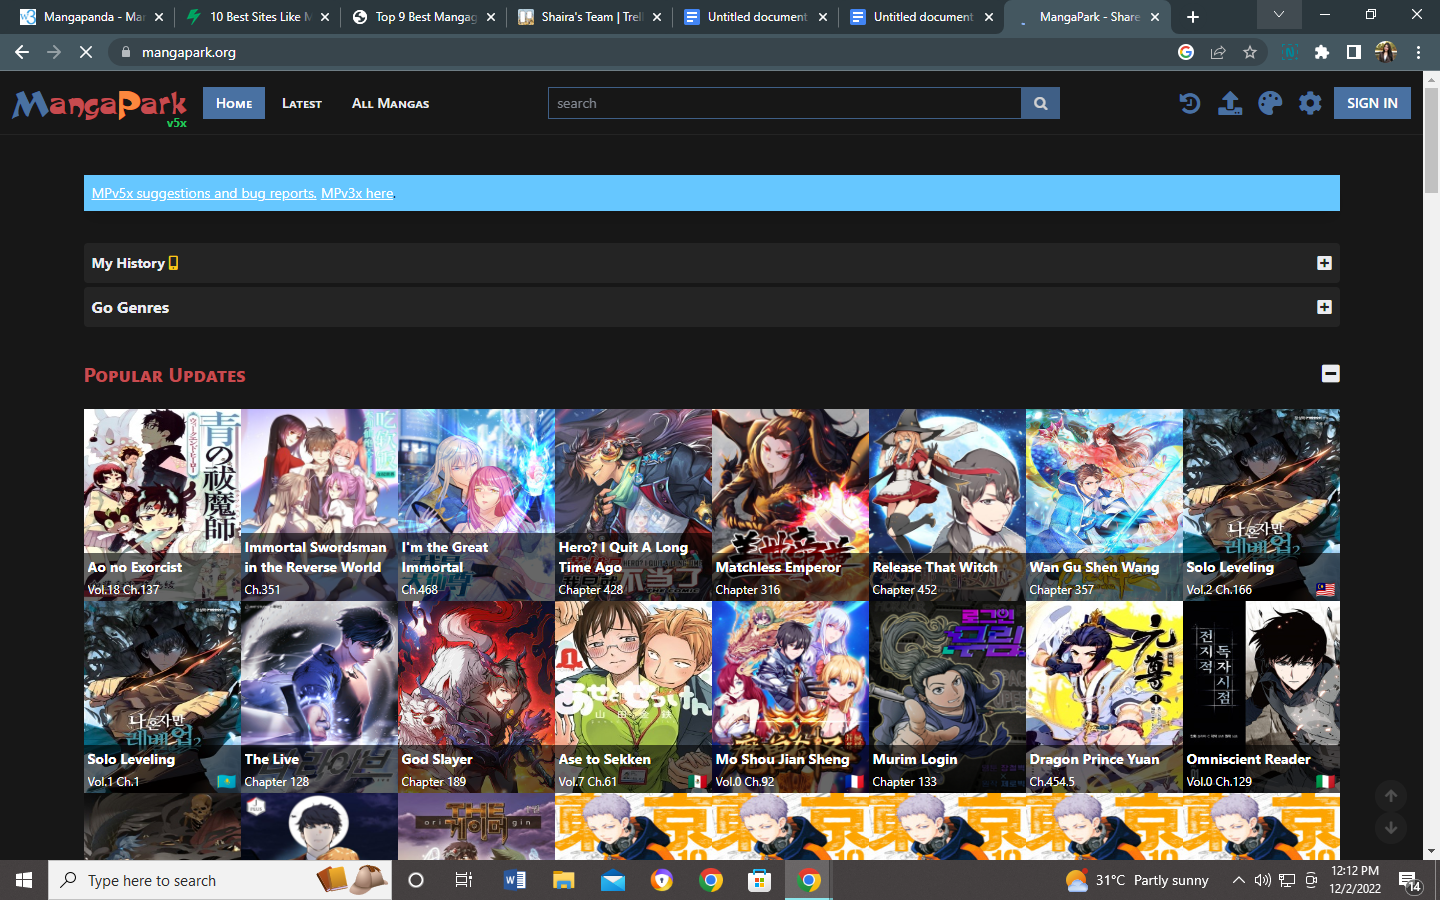Open the site settings gear icon
Viewport: 1440px width, 900px height.
pos(1310,103)
